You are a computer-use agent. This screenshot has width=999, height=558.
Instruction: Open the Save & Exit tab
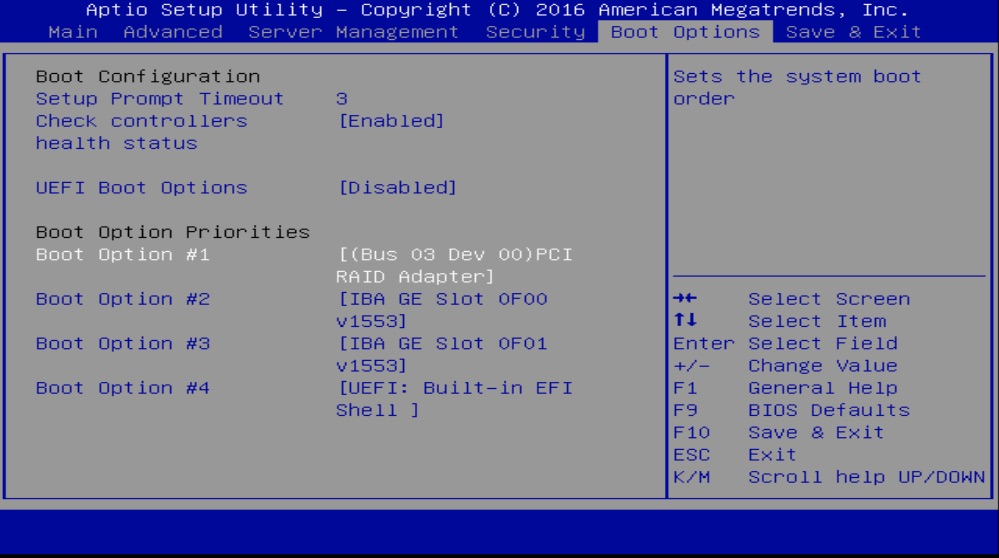tap(854, 32)
